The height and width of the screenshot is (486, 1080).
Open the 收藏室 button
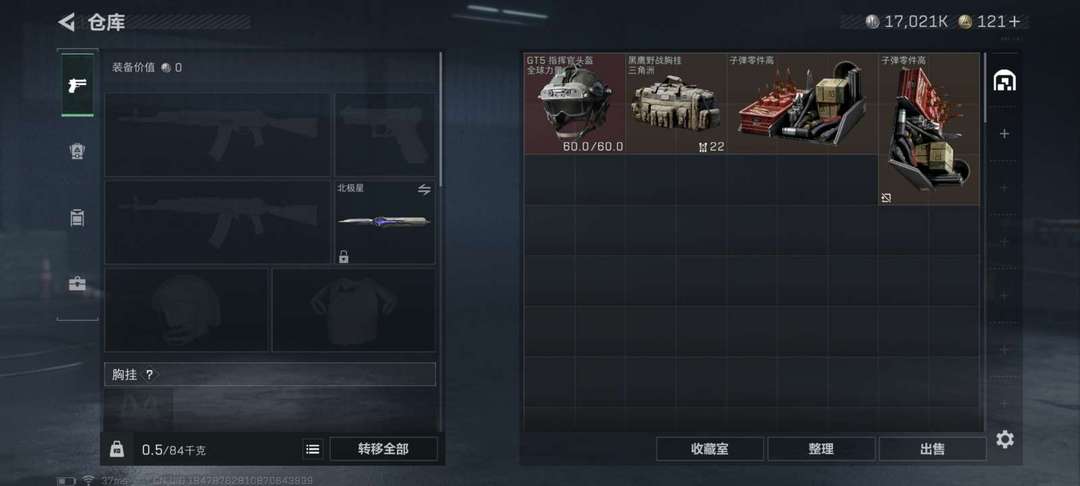(709, 450)
